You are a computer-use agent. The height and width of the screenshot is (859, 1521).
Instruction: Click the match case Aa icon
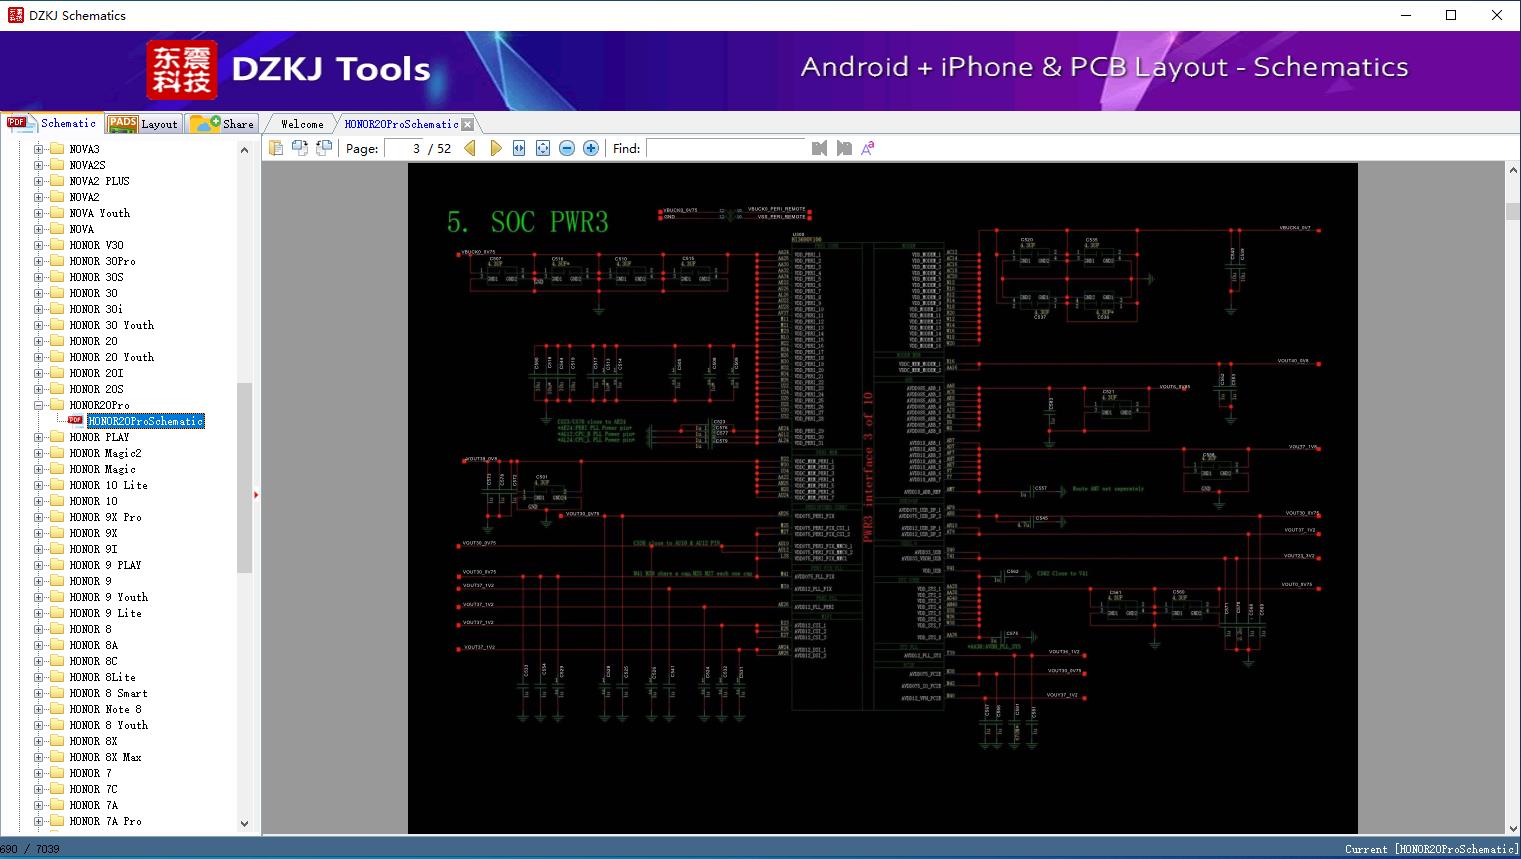868,148
